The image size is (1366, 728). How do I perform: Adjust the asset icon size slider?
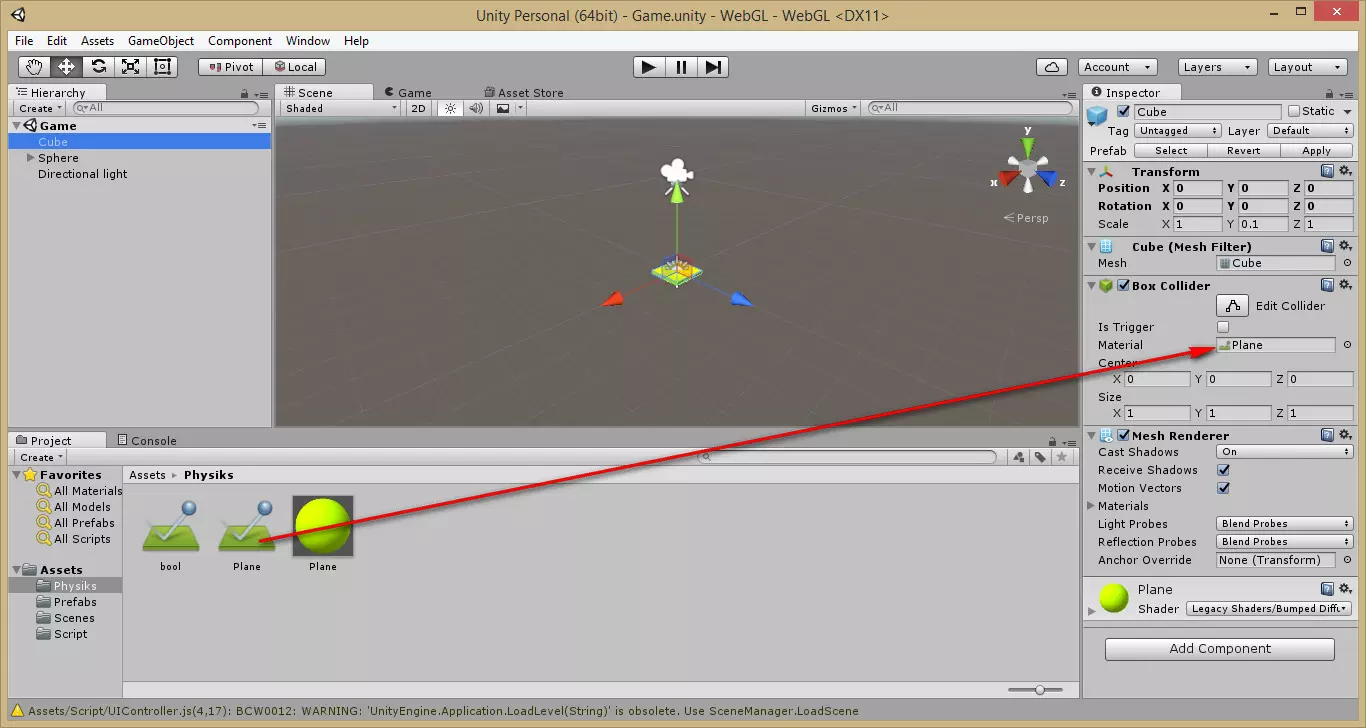[x=1040, y=689]
